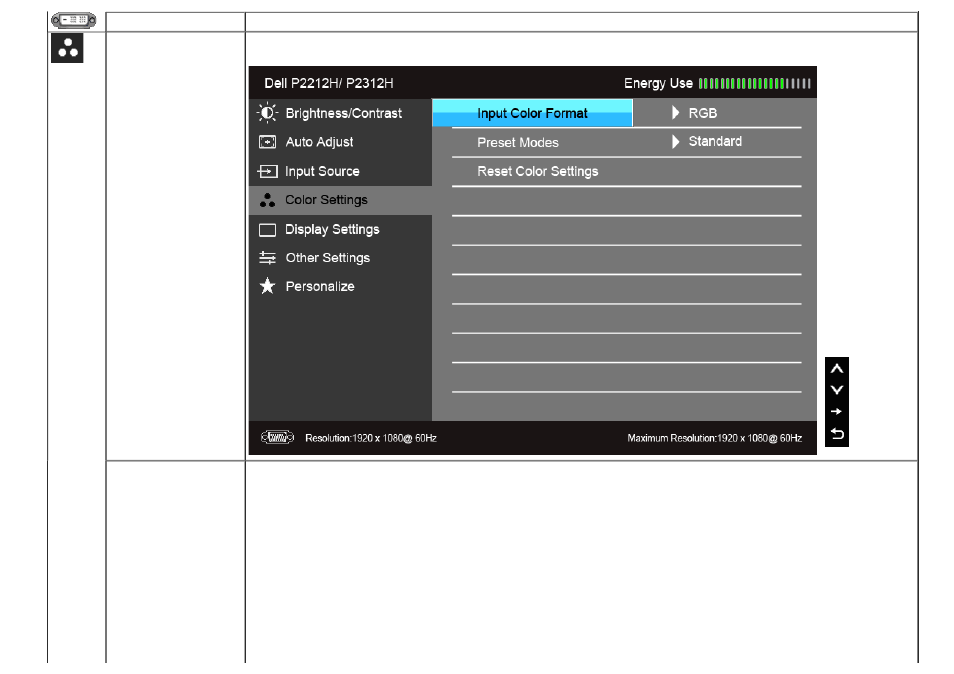The image size is (954, 674).
Task: Click the DVI connector icon at top left
Action: pos(74,21)
